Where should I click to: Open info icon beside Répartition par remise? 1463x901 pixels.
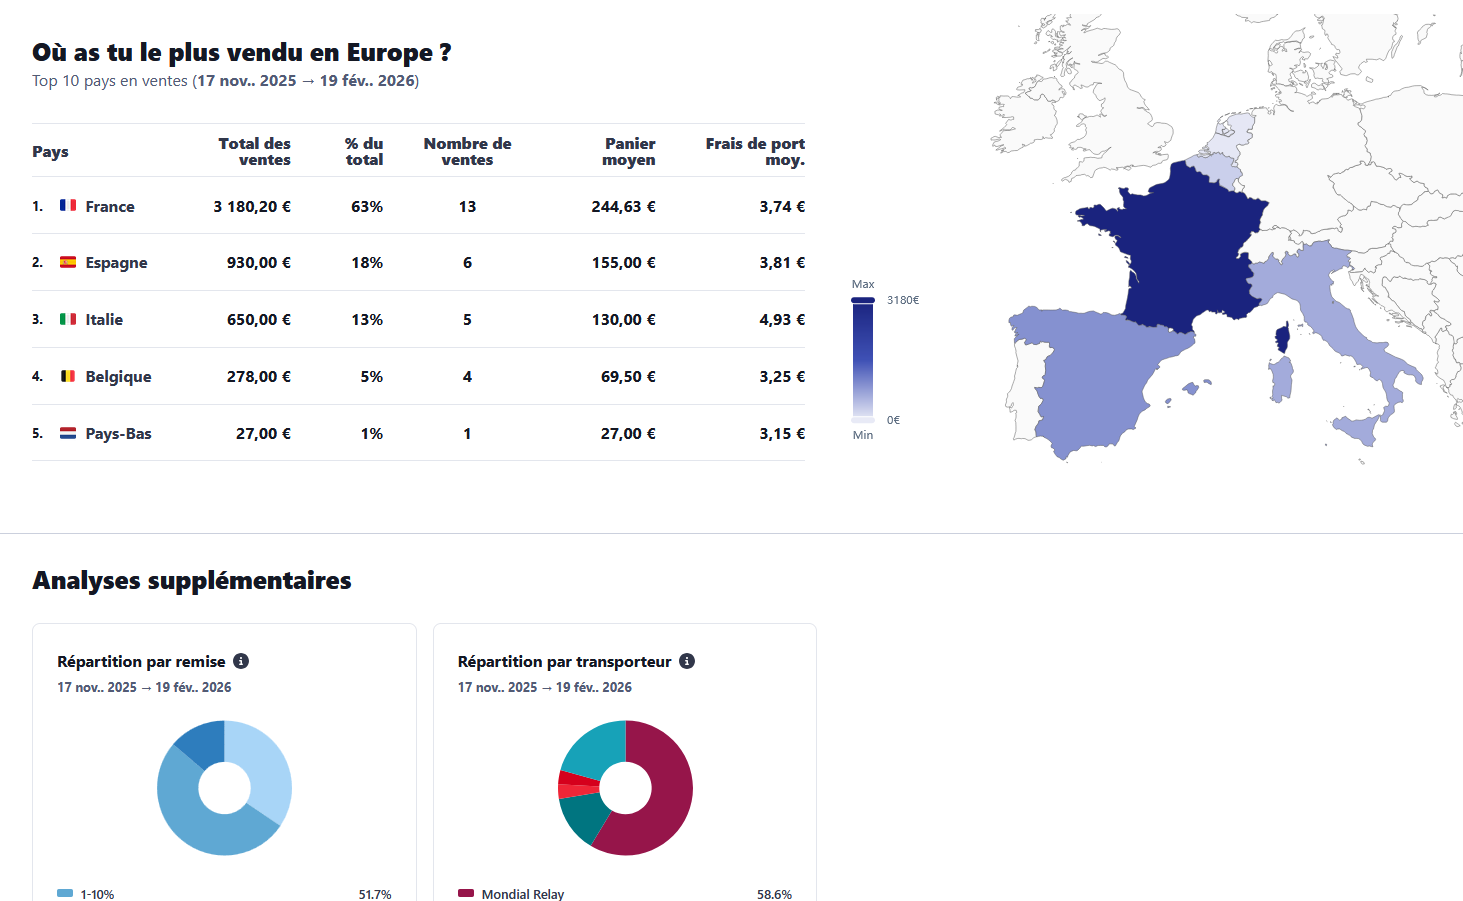(x=241, y=661)
